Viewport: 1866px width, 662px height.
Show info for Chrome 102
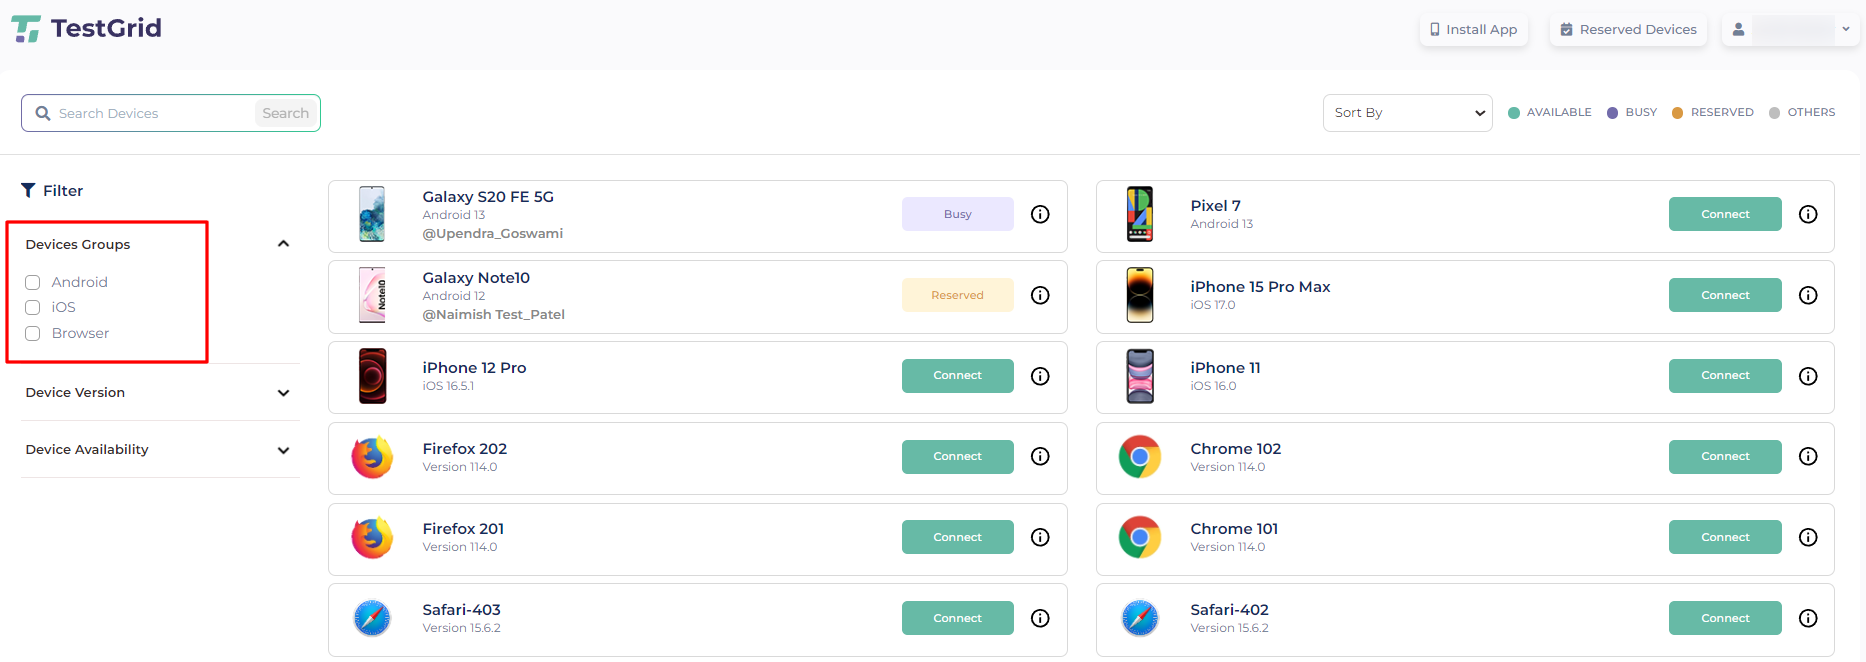[1808, 457]
